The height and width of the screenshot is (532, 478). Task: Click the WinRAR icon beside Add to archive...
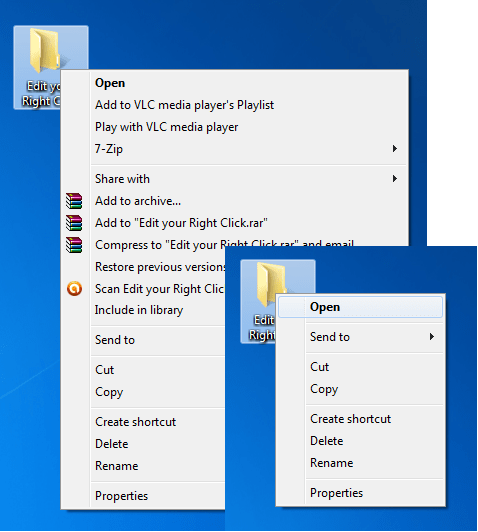pyautogui.click(x=74, y=201)
